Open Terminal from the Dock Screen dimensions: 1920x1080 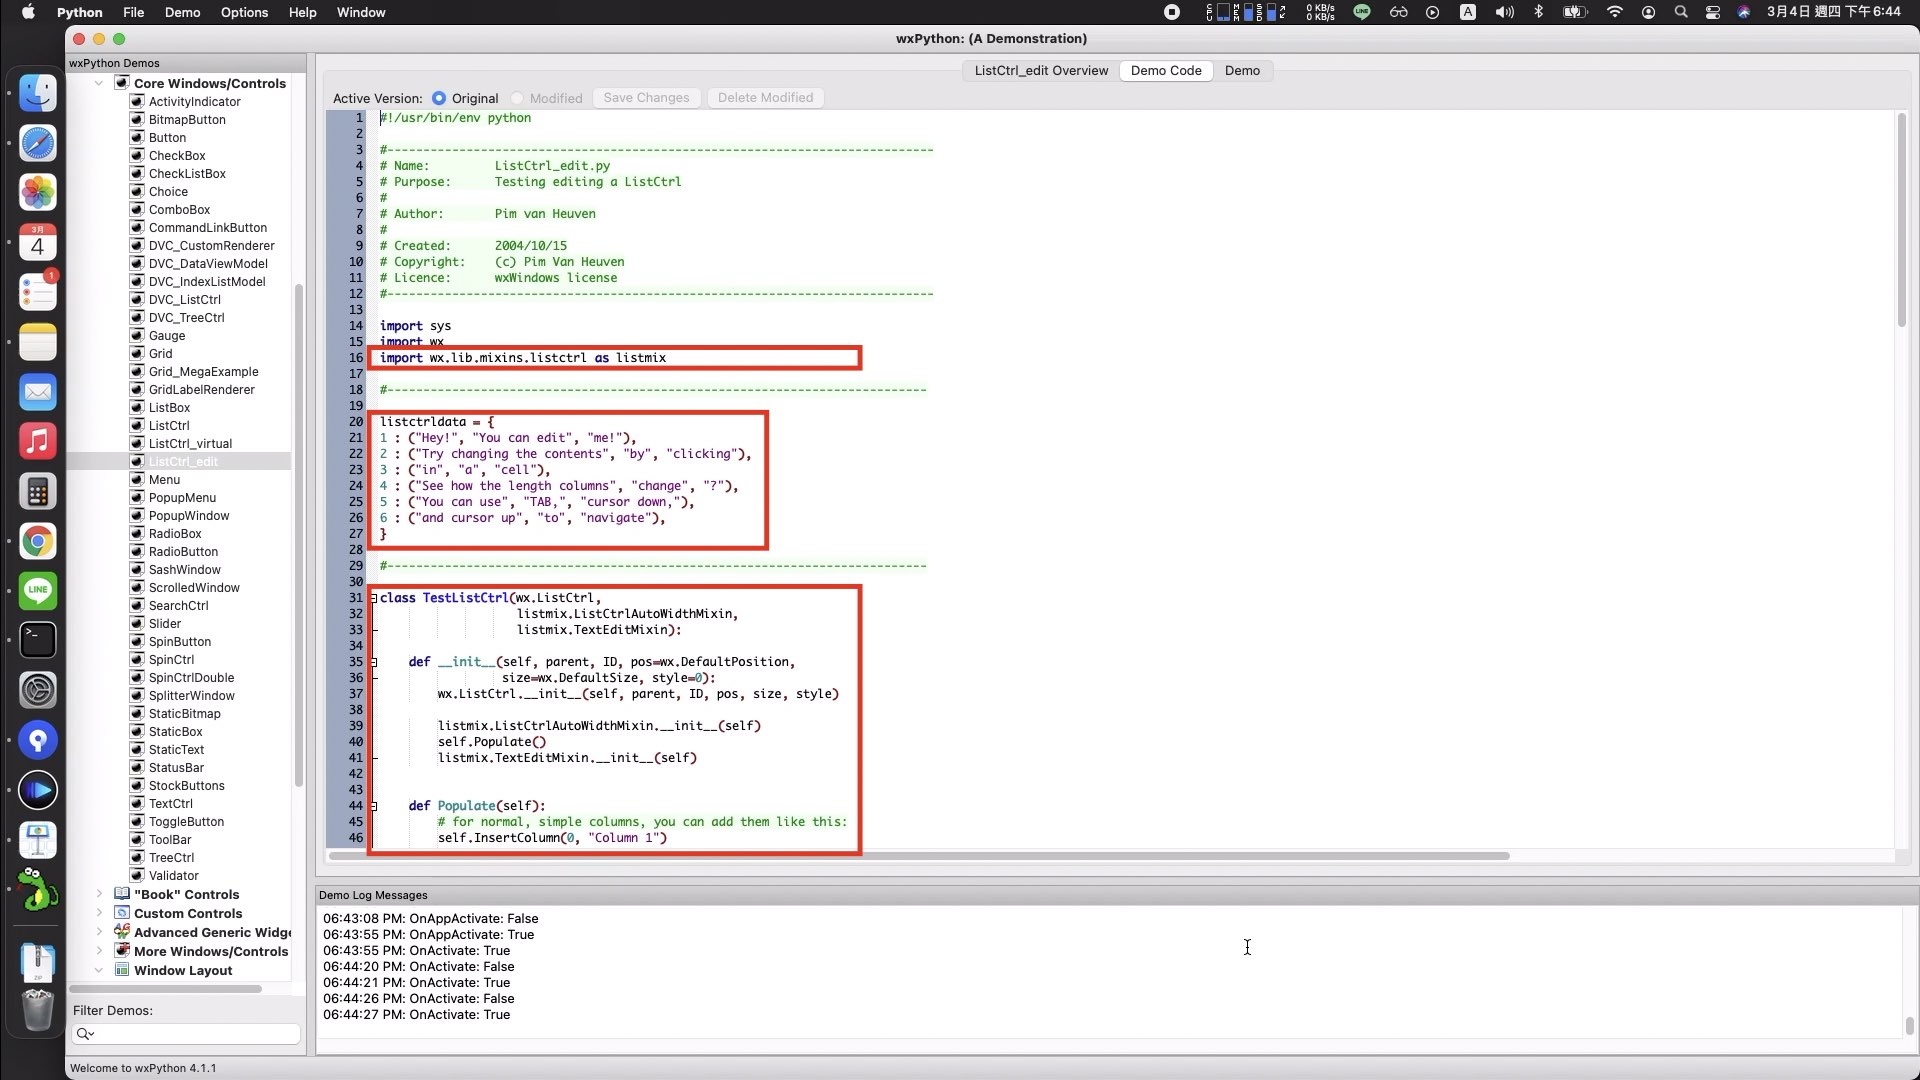(38, 640)
